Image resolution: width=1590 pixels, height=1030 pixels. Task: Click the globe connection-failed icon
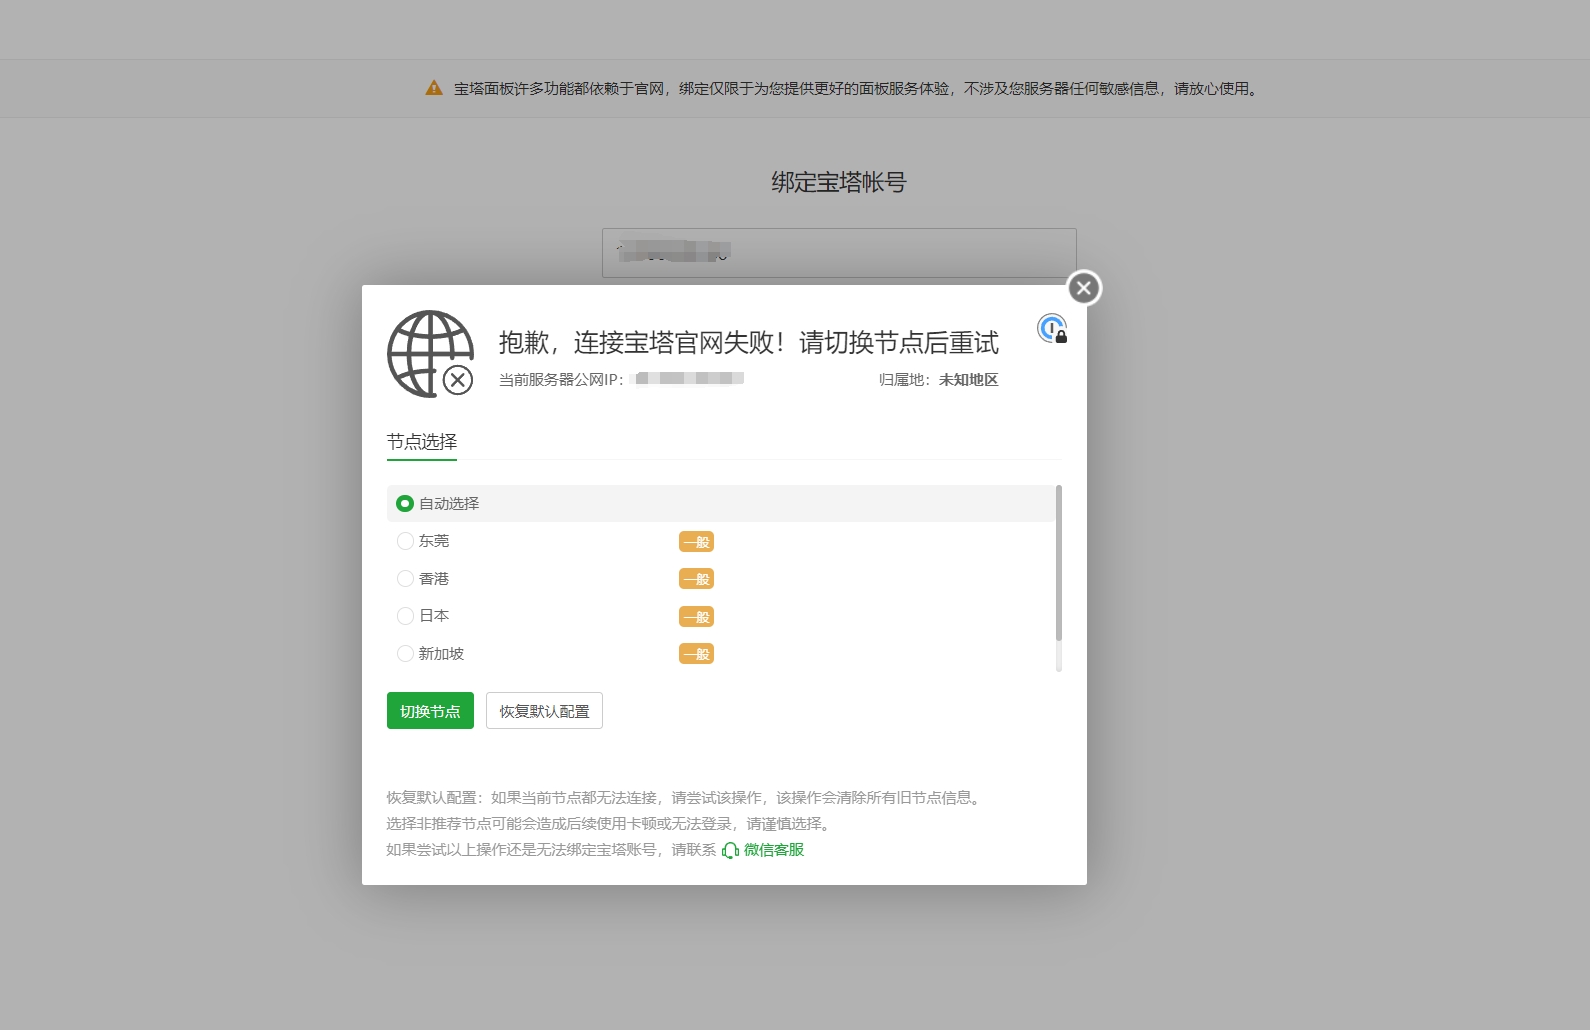pyautogui.click(x=431, y=353)
